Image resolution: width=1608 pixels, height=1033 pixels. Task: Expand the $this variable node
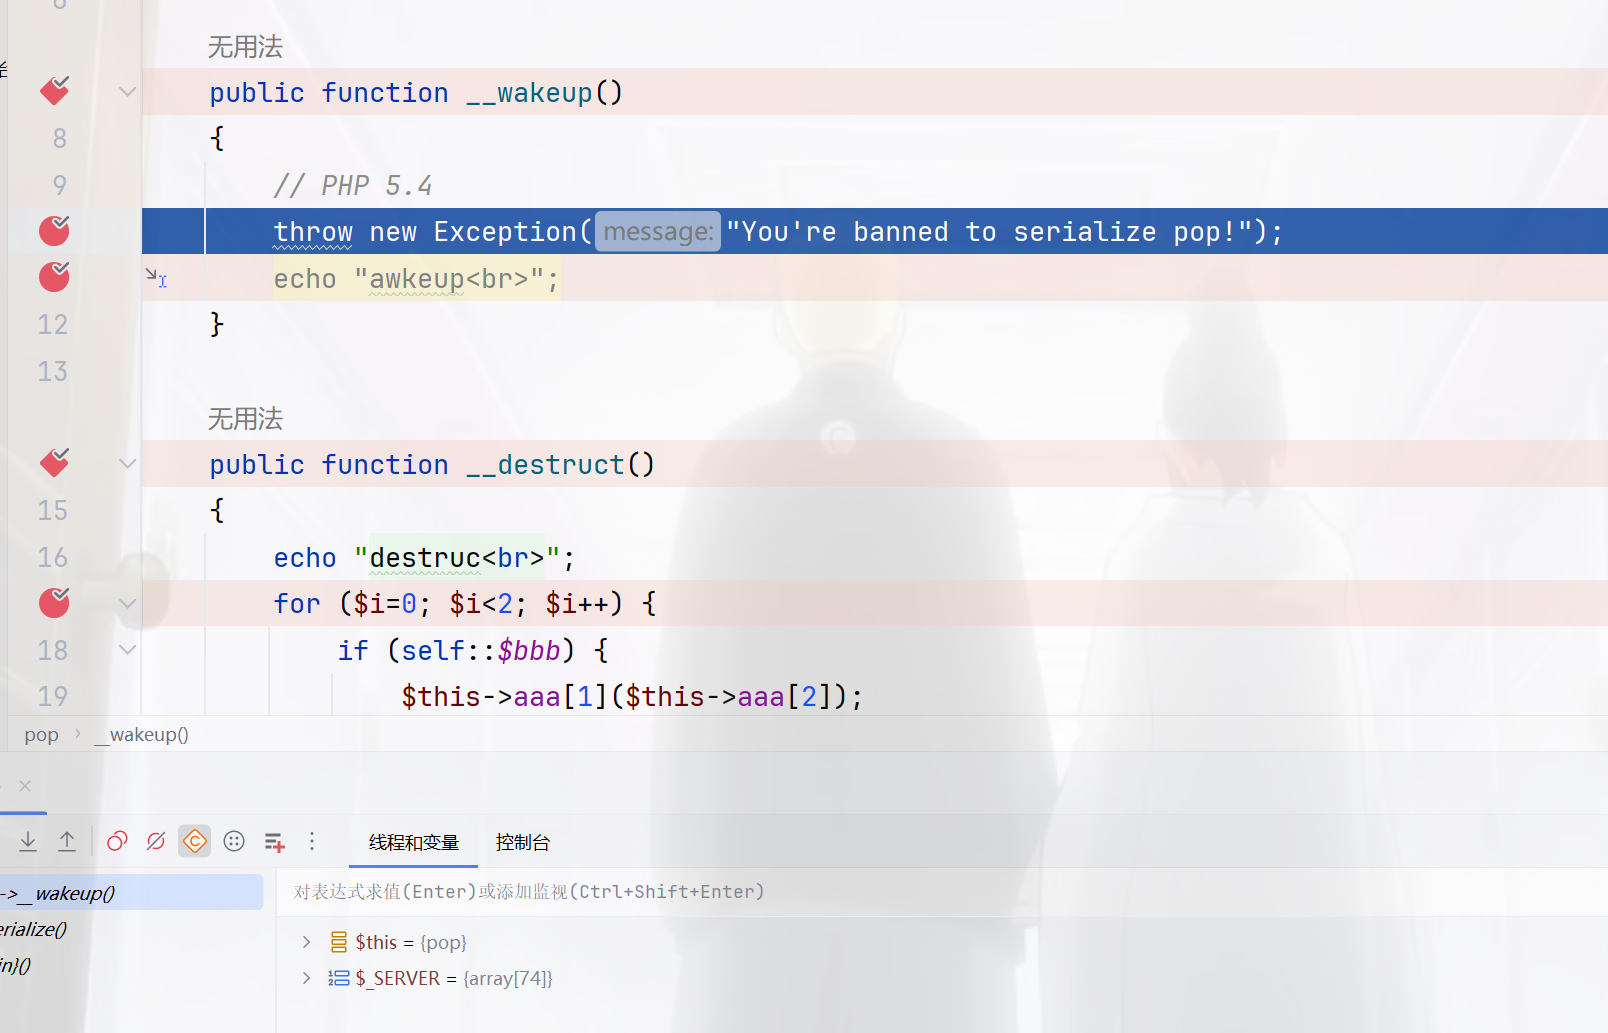coord(307,942)
